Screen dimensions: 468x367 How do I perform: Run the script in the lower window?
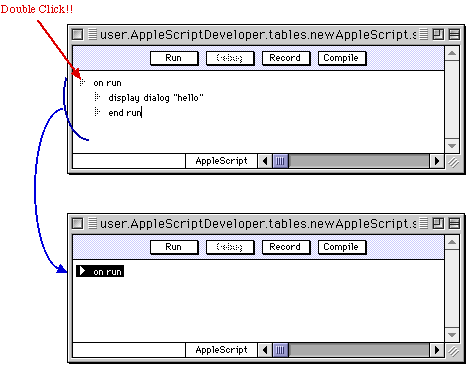(x=174, y=247)
